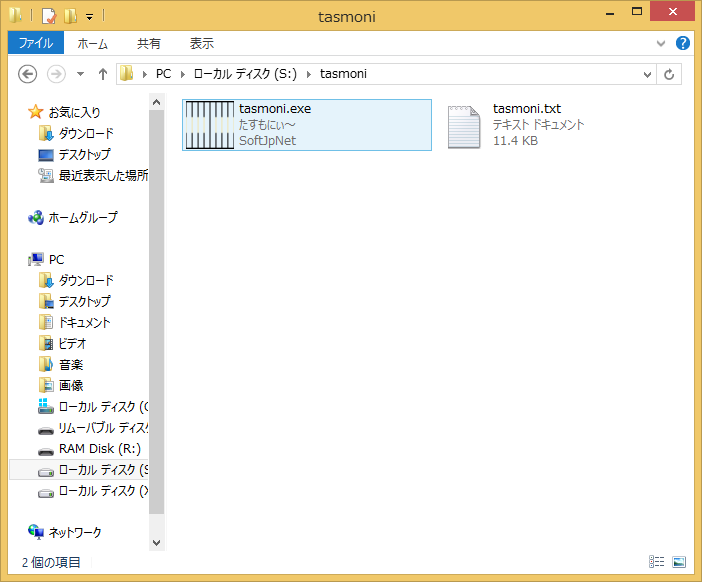The image size is (702, 582).
Task: Click the ドキュメント folder icon
Action: 46,322
